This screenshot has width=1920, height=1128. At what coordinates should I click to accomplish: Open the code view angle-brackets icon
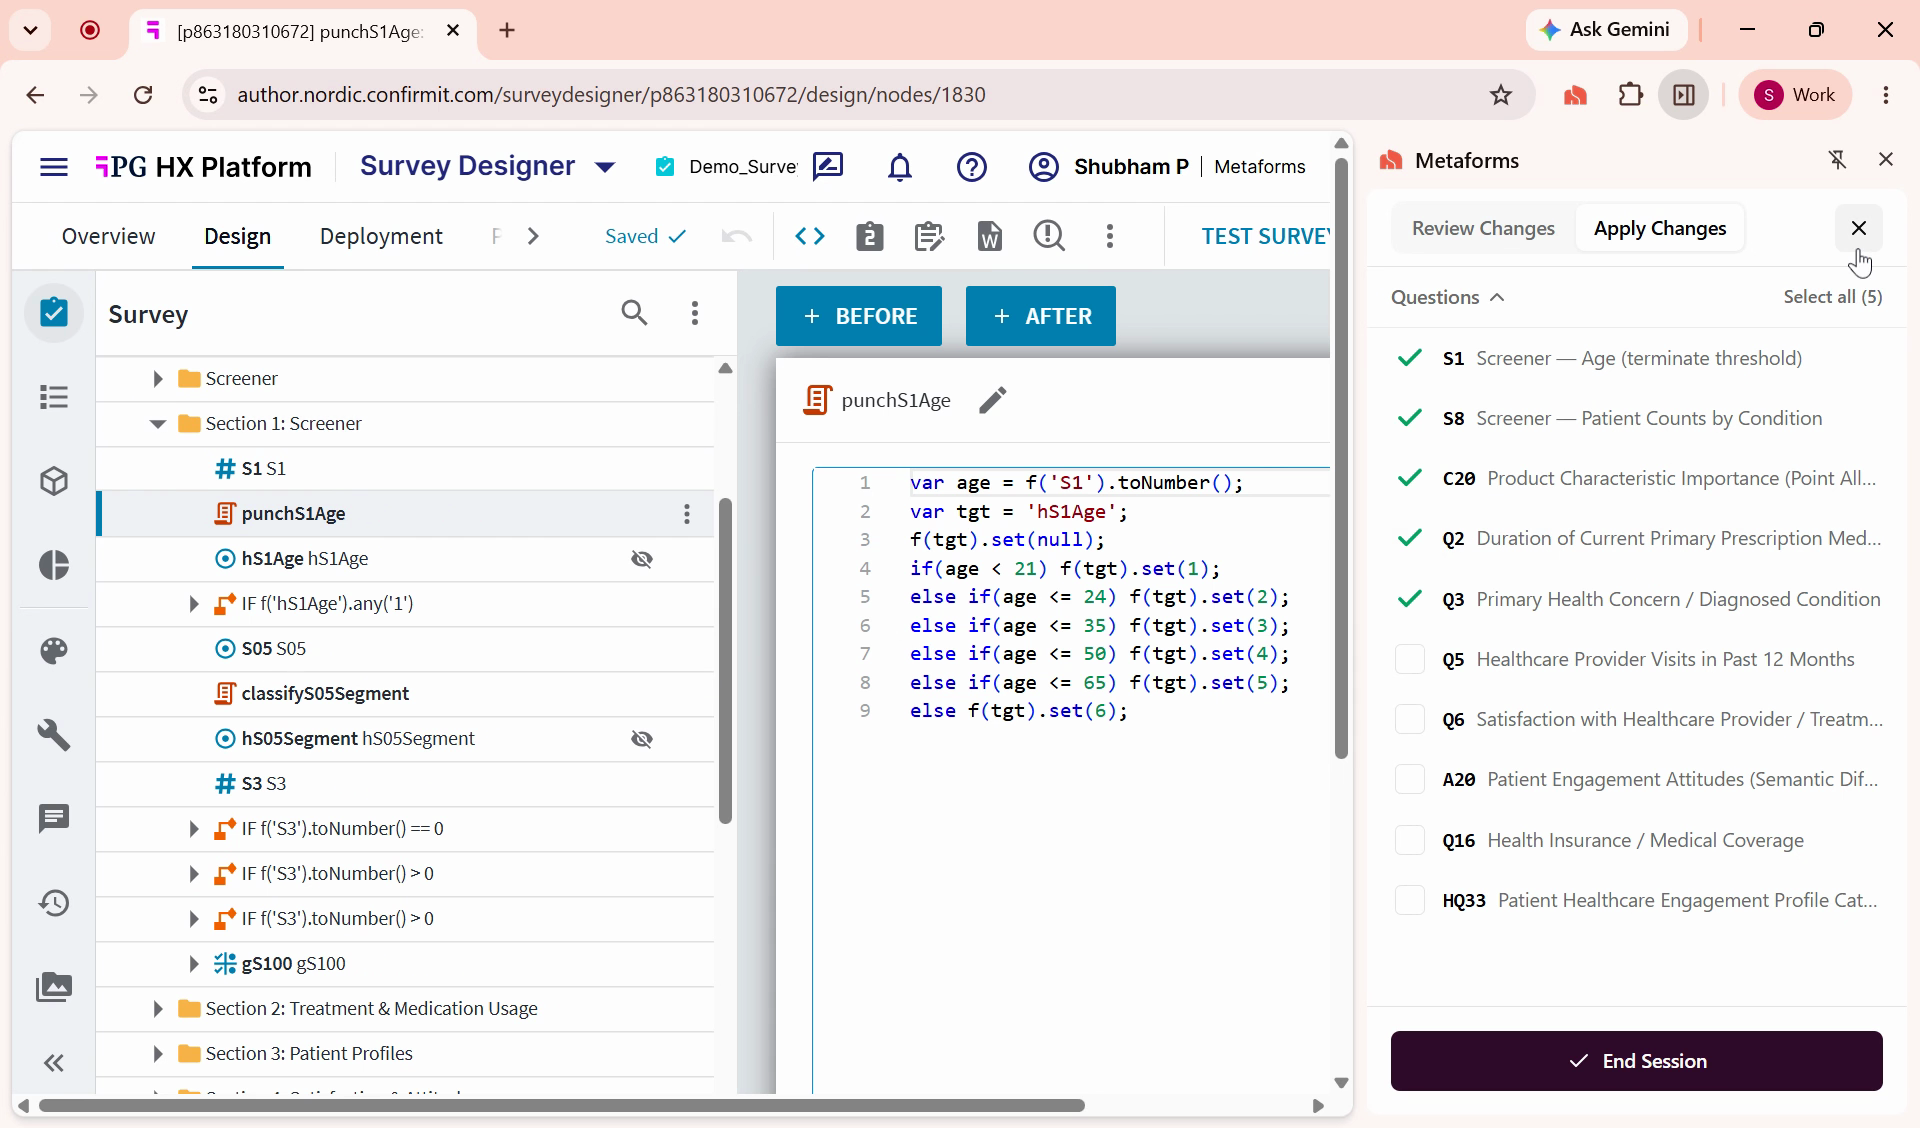(x=810, y=236)
